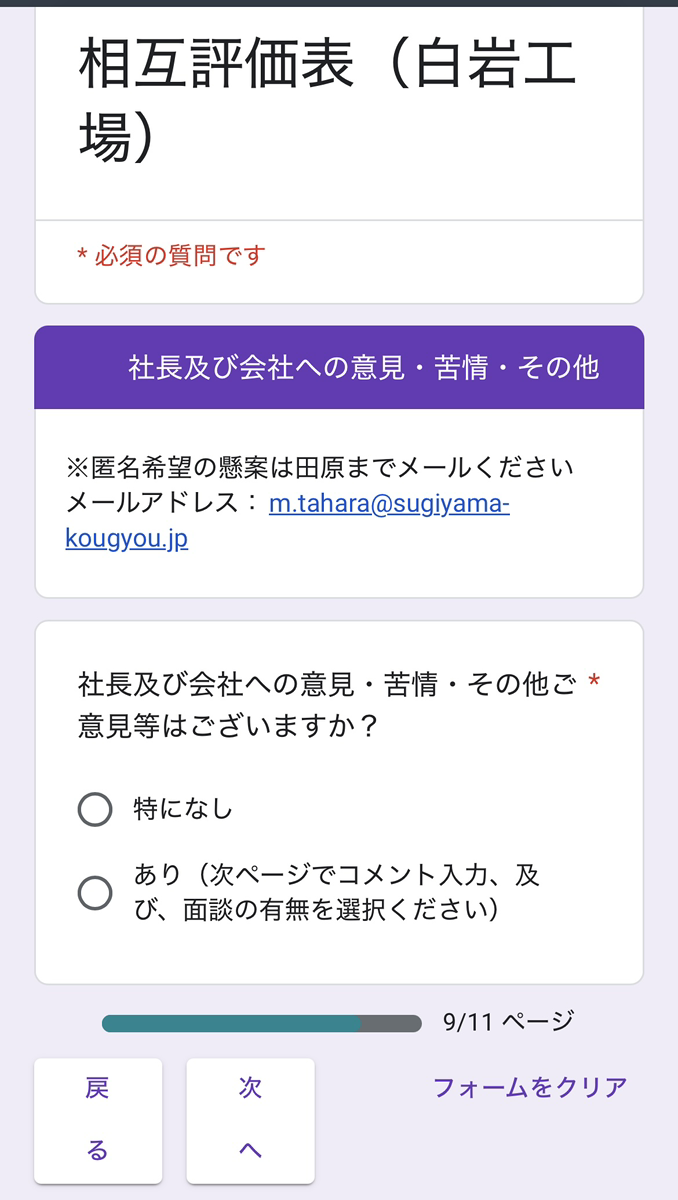Select the 特になし radio button

pos(95,809)
